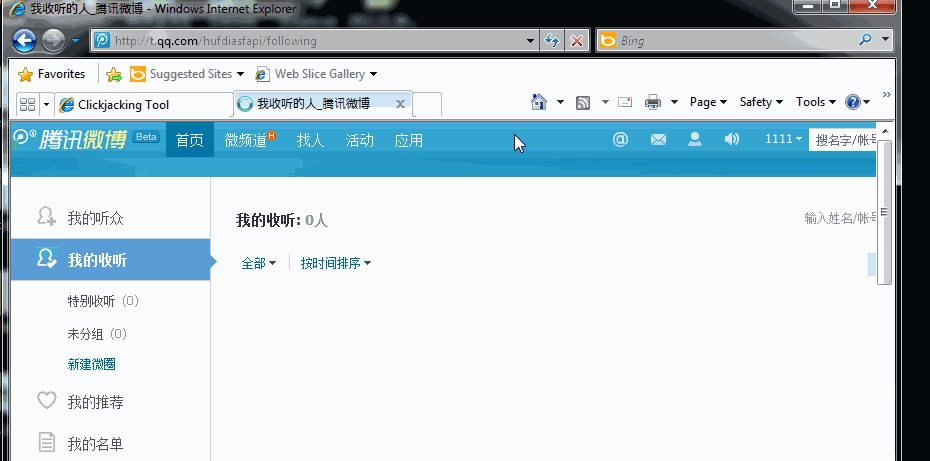Image resolution: width=930 pixels, height=461 pixels.
Task: Click the page vertical scrollbar thumb
Action: click(x=884, y=212)
